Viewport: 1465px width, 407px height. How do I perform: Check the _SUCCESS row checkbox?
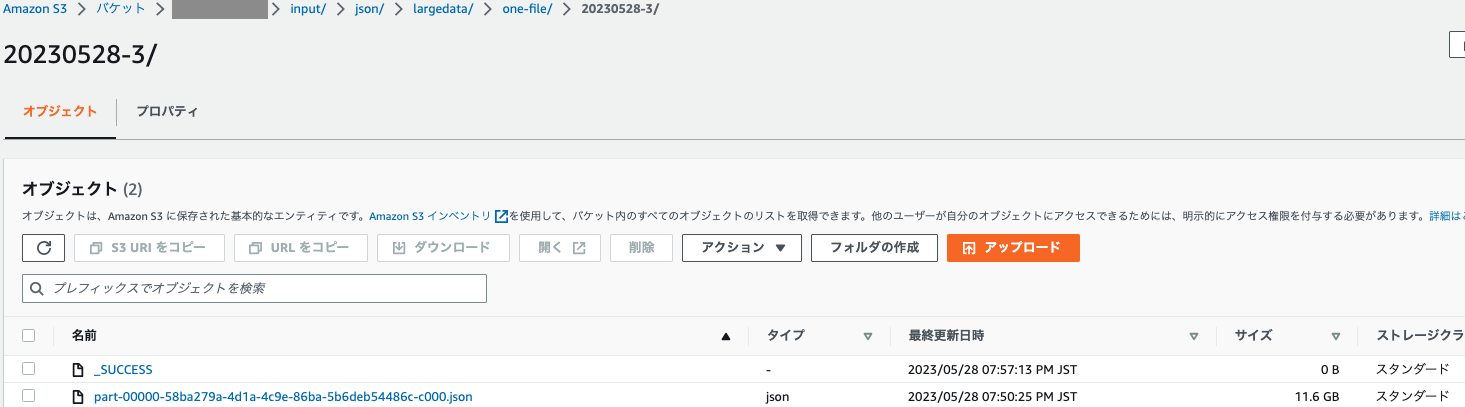pos(29,369)
